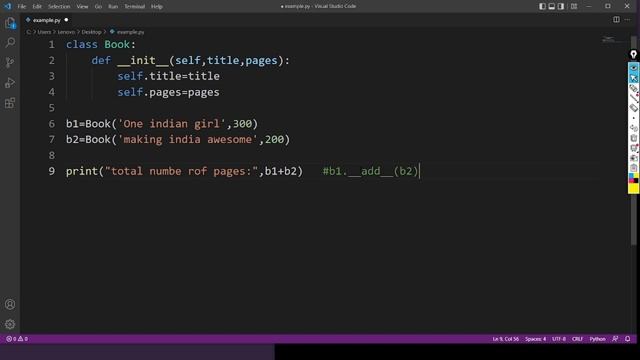The width and height of the screenshot is (640, 360).
Task: Click line number 9 in gutter
Action: [52, 171]
